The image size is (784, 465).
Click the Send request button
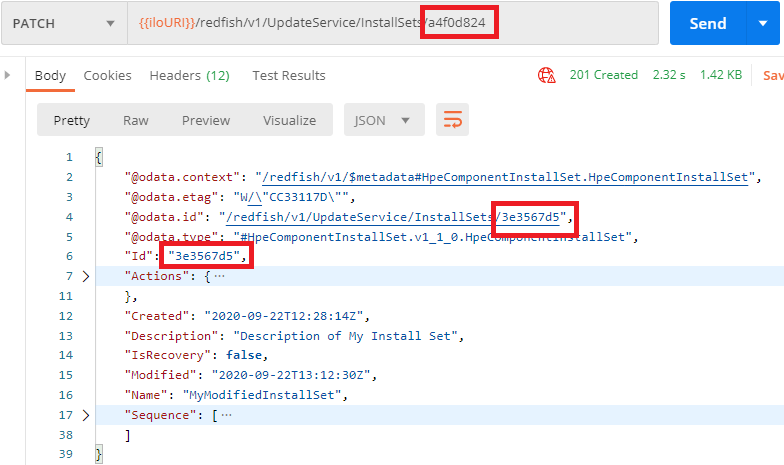click(x=707, y=23)
